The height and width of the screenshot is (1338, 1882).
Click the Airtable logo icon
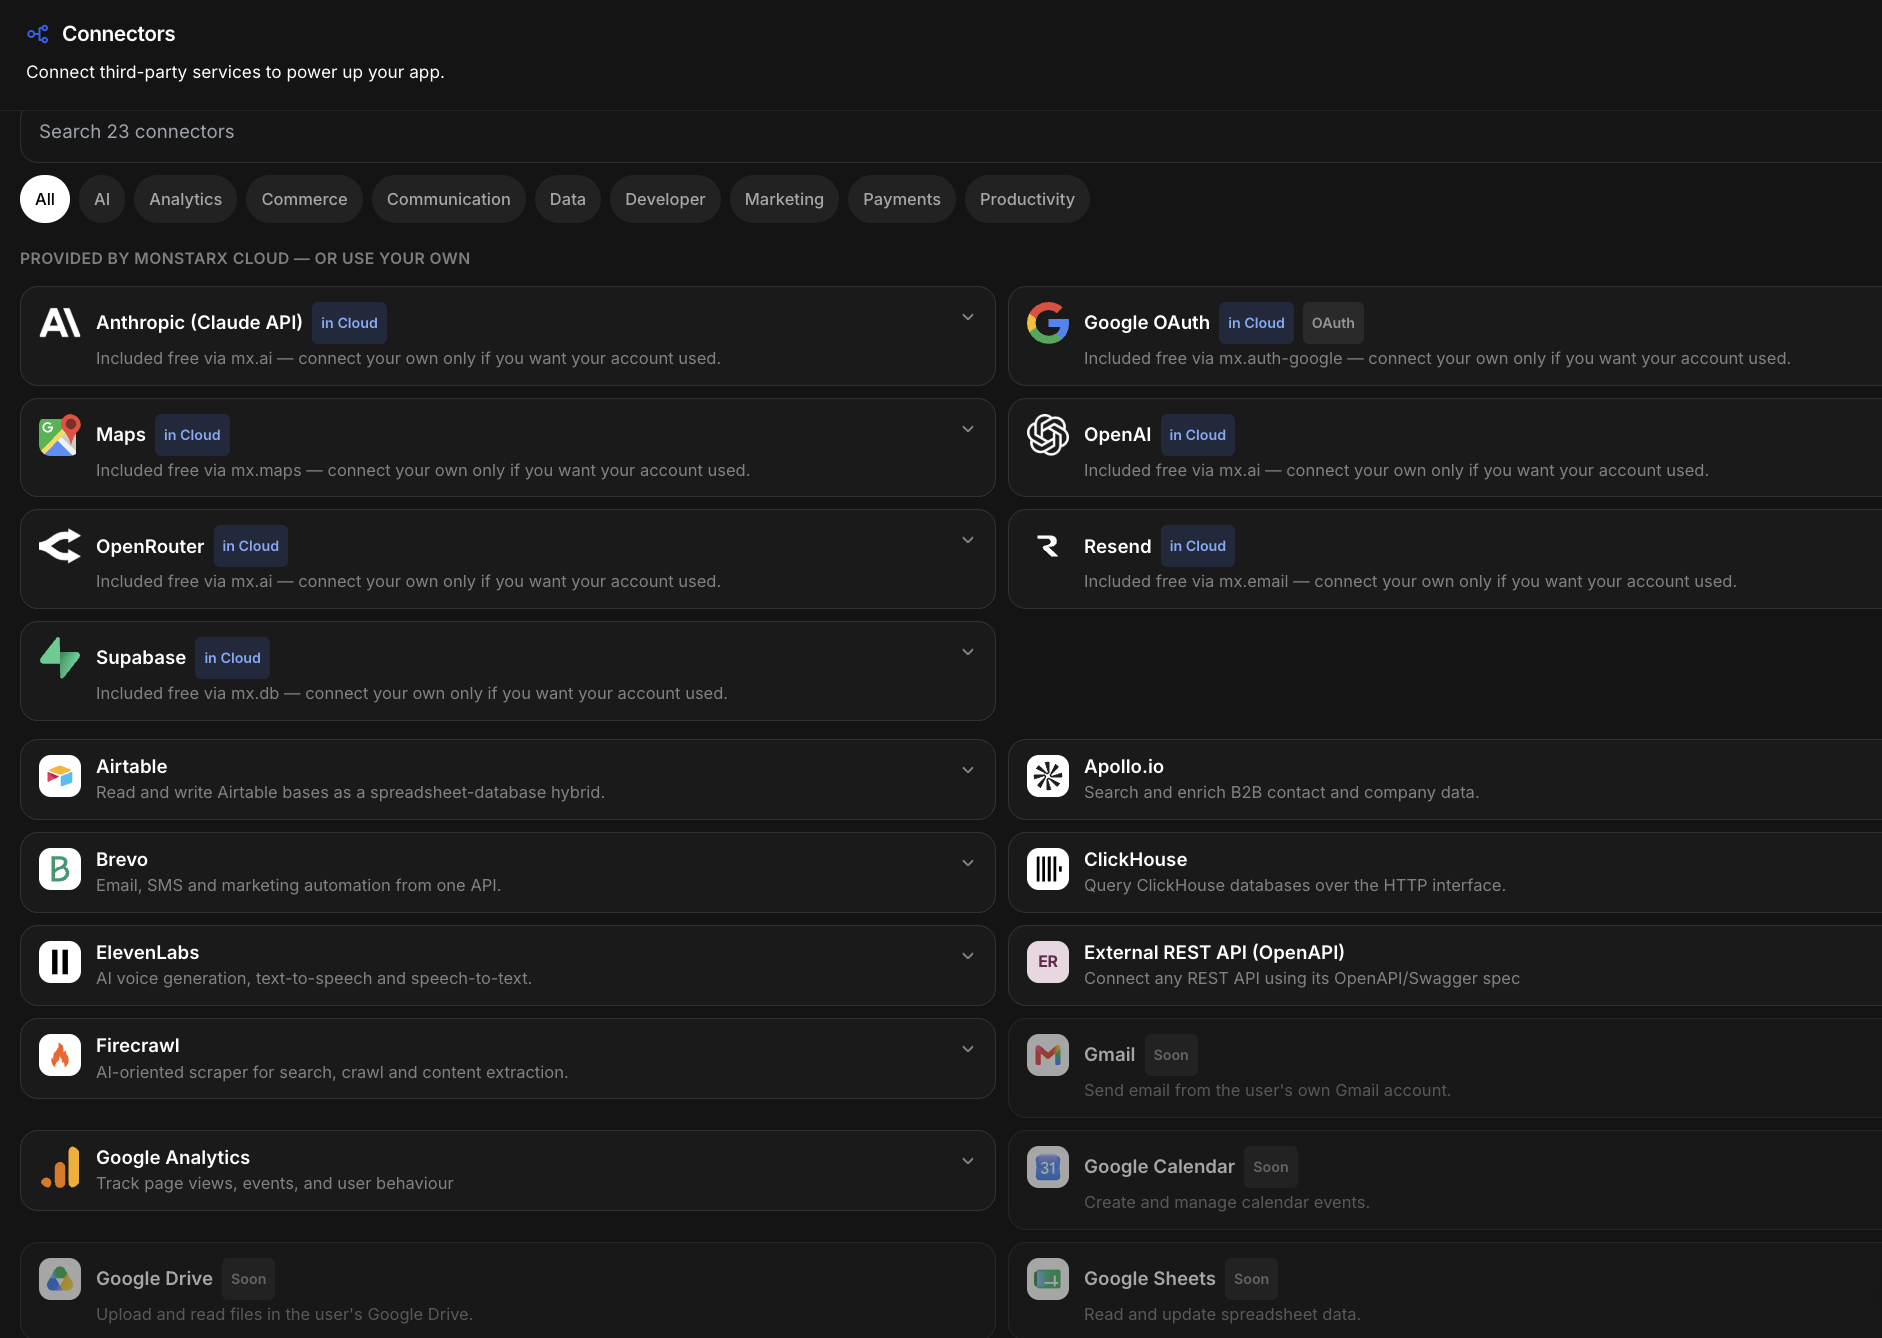click(x=60, y=776)
